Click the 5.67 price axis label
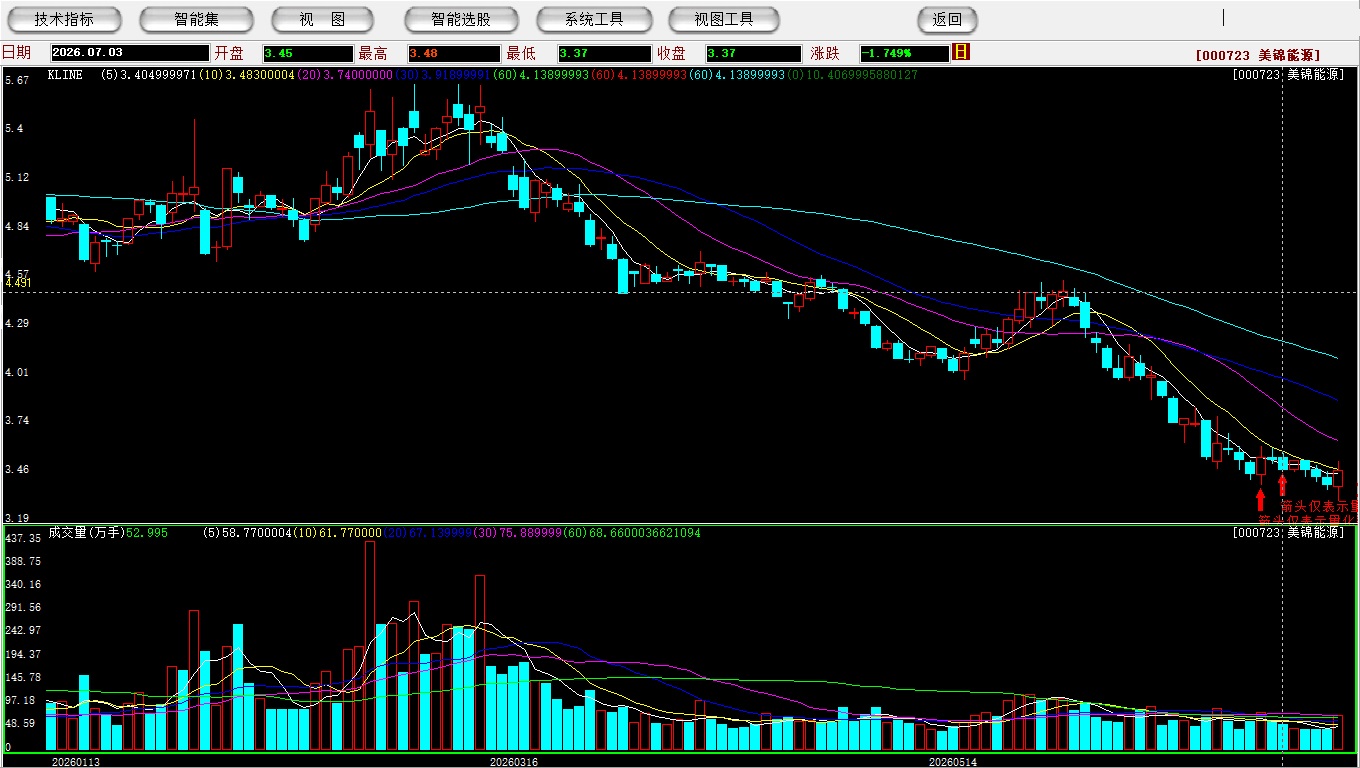Image resolution: width=1360 pixels, height=768 pixels. [x=16, y=80]
